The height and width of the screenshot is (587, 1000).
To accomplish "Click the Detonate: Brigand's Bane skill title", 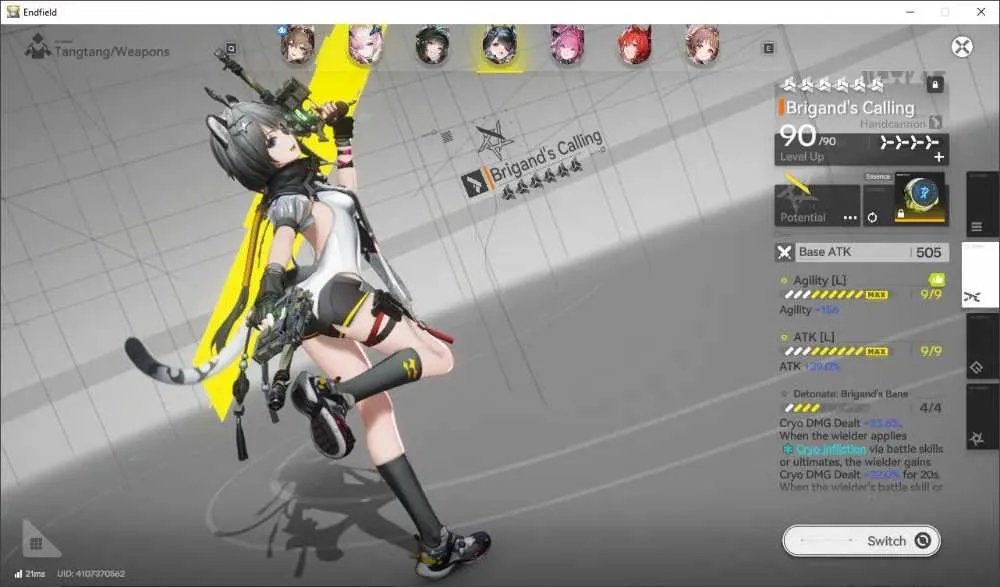I will point(850,394).
